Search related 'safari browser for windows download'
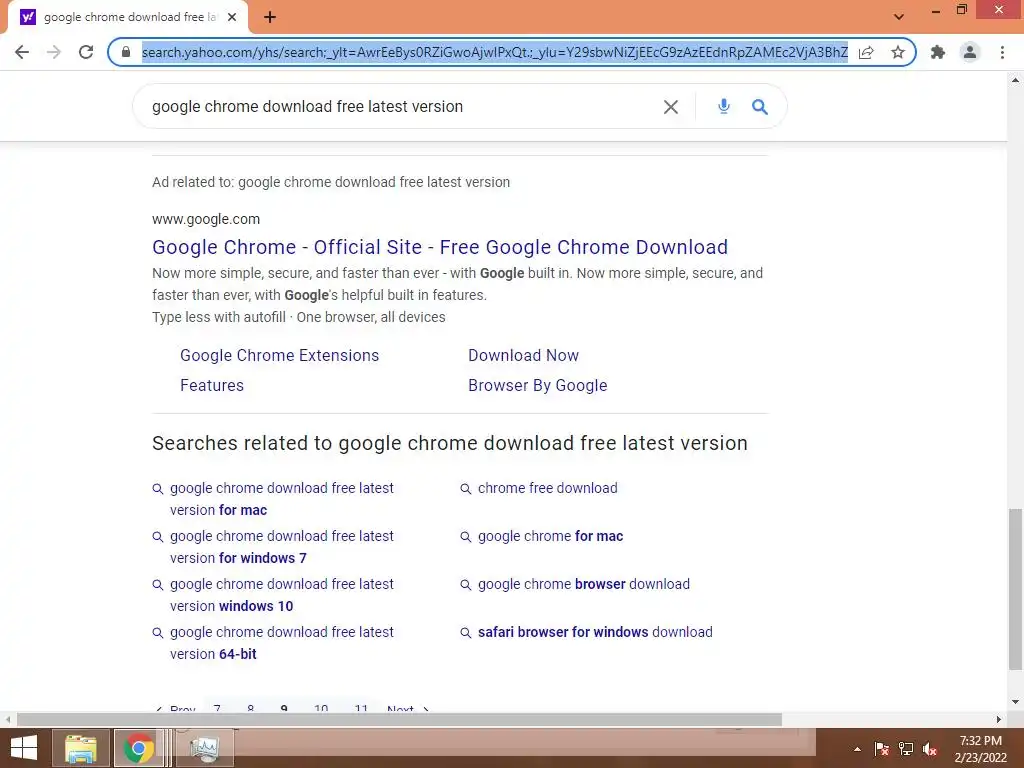This screenshot has height=768, width=1024. 595,632
